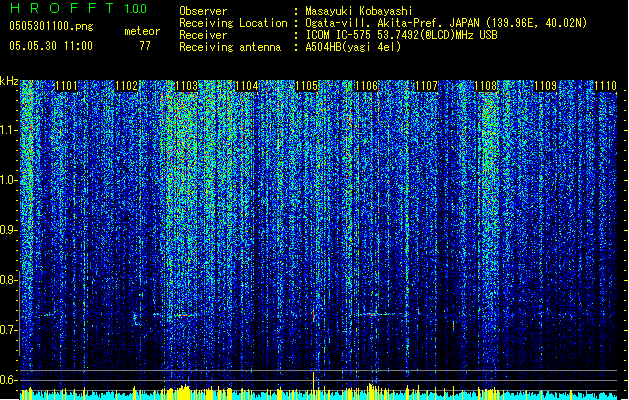Click the 1103 time marker
The height and width of the screenshot is (400, 629).
point(187,86)
